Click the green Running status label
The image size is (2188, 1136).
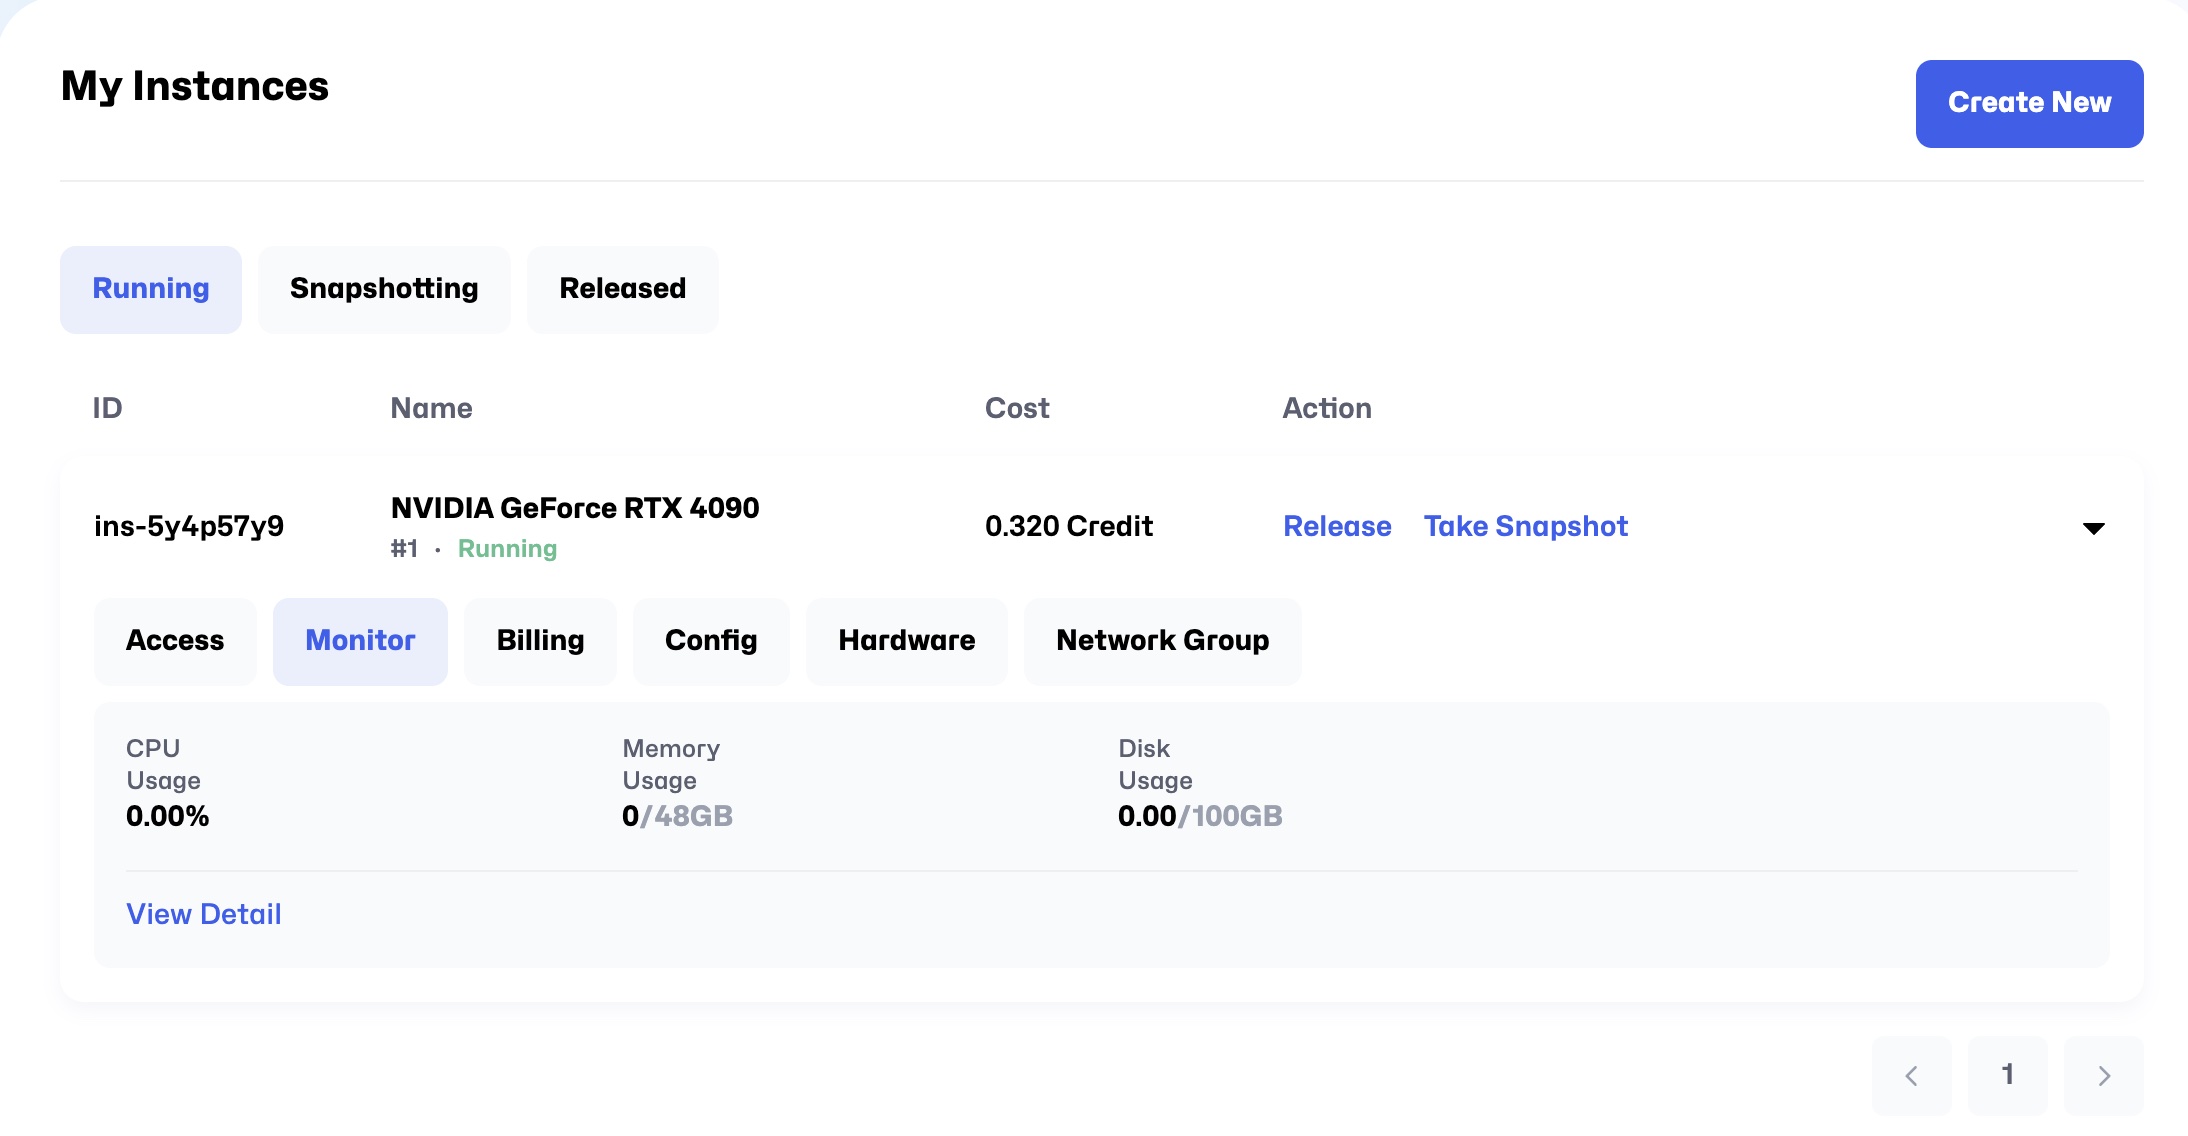coord(507,549)
